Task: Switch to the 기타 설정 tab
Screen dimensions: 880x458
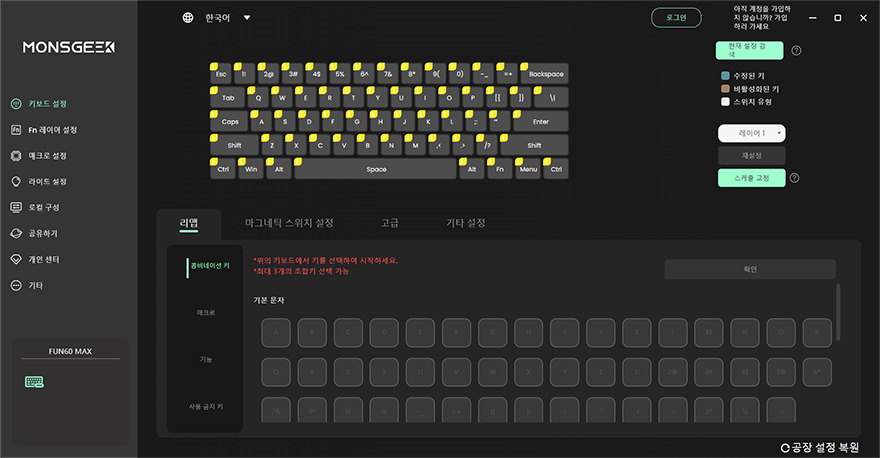Action: [x=466, y=223]
